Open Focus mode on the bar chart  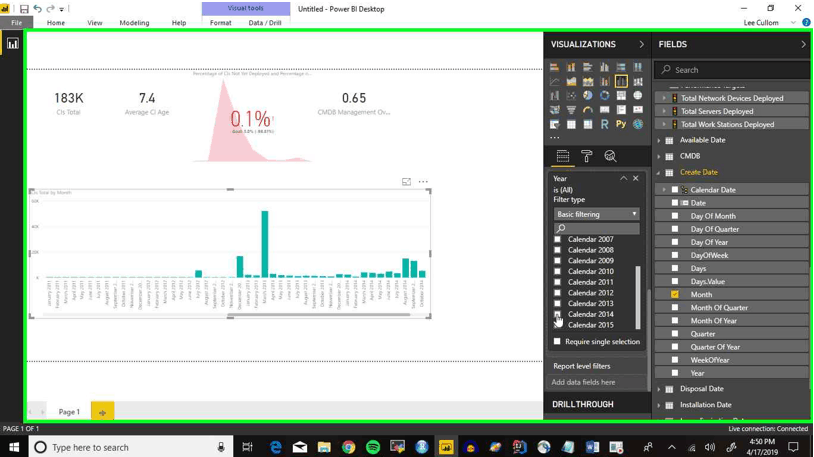(406, 182)
